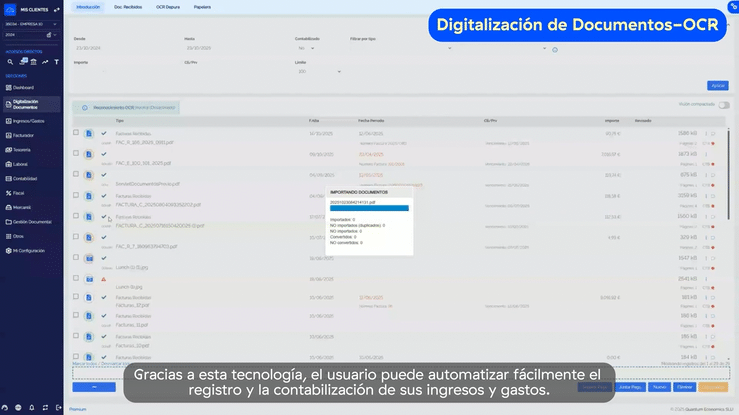Image resolution: width=739 pixels, height=415 pixels.
Task: Click file name Facturas_12.pdf
Action: (x=132, y=305)
